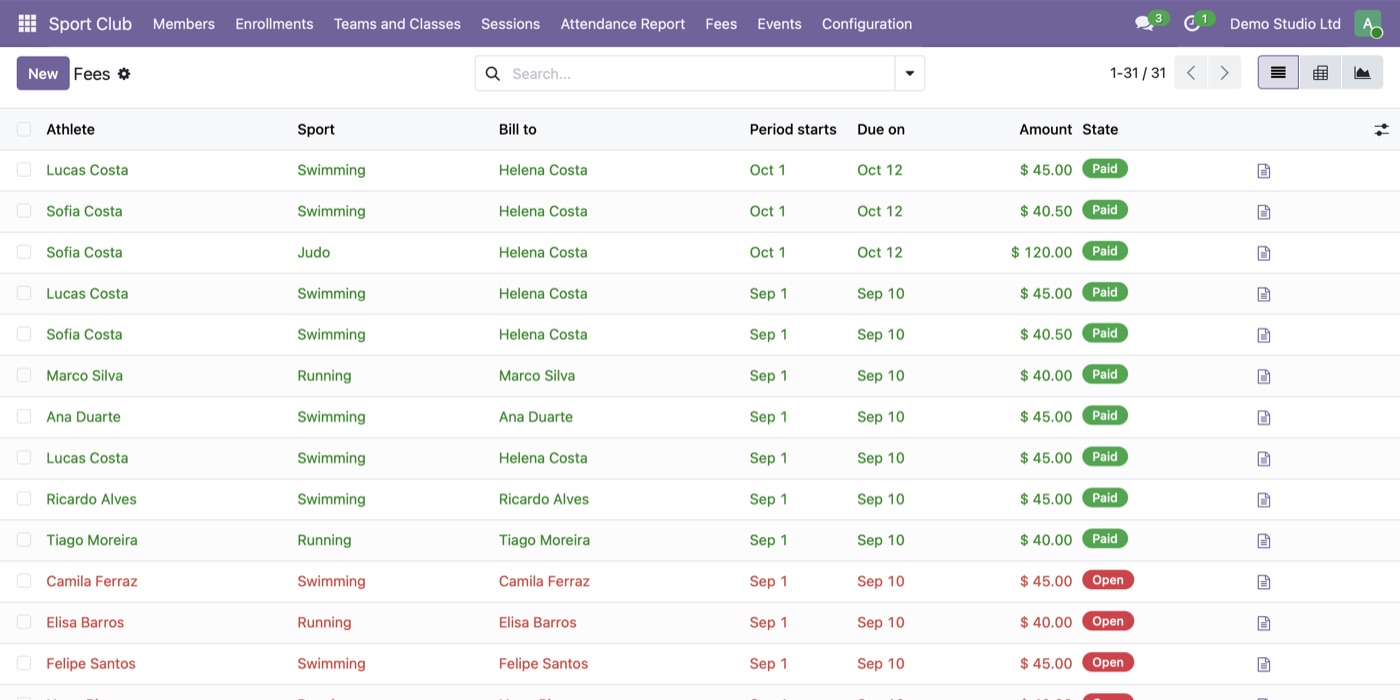
Task: Switch to list view
Action: (1278, 73)
